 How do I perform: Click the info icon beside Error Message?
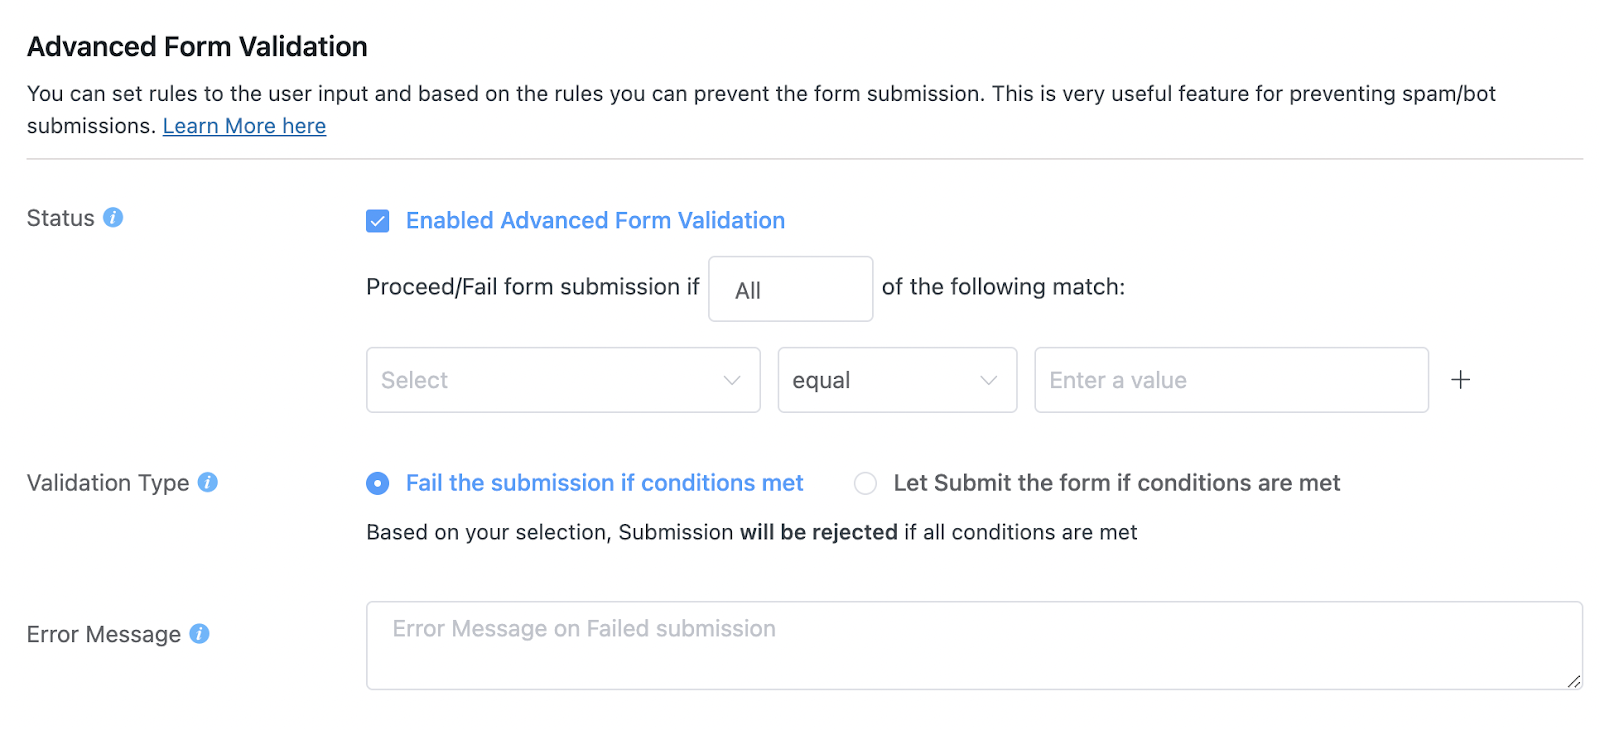[x=199, y=634]
